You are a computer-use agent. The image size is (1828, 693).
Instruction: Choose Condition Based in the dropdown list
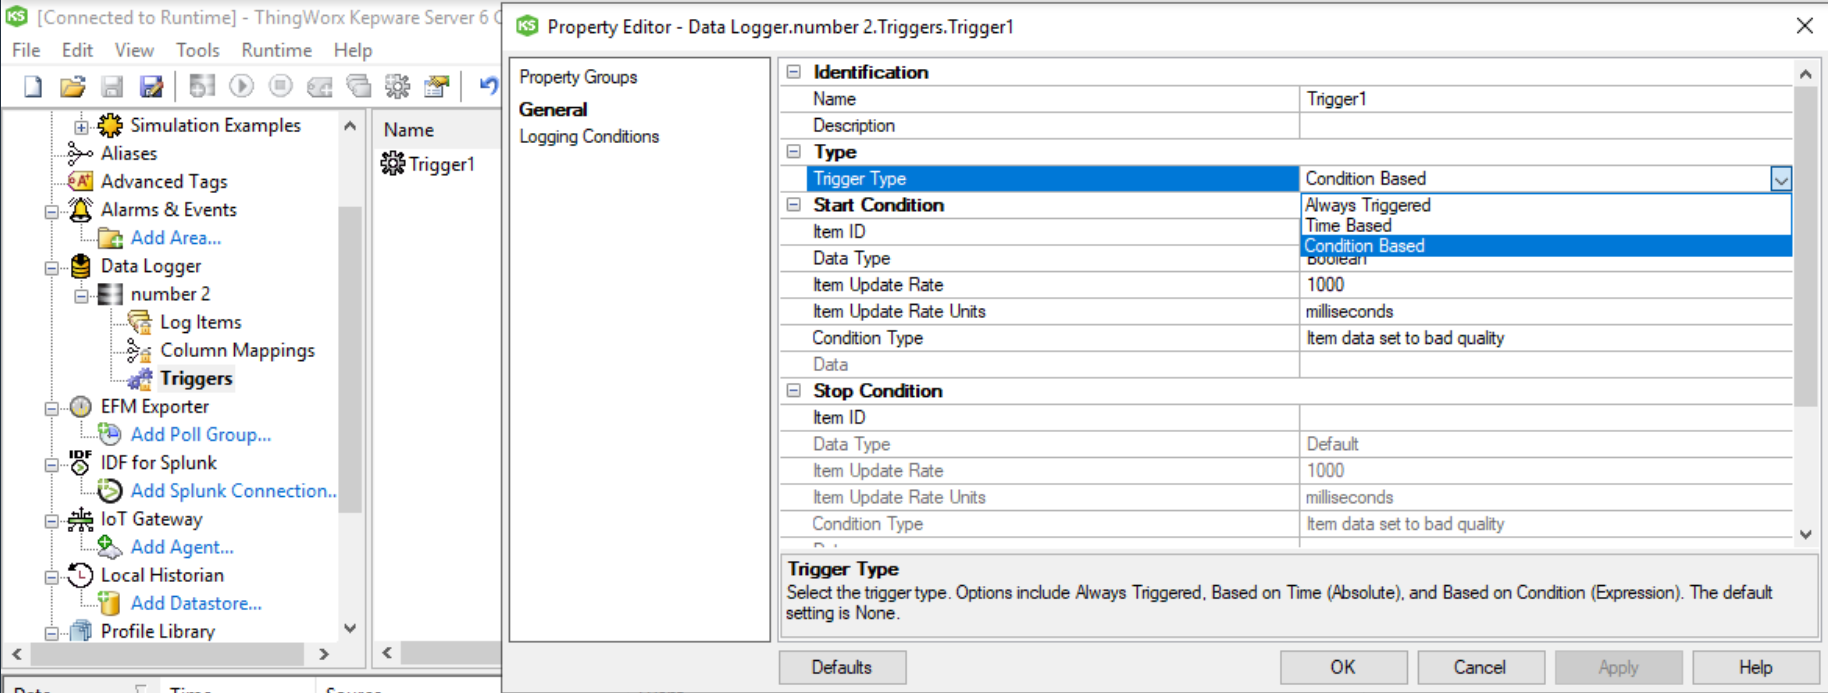1546,245
